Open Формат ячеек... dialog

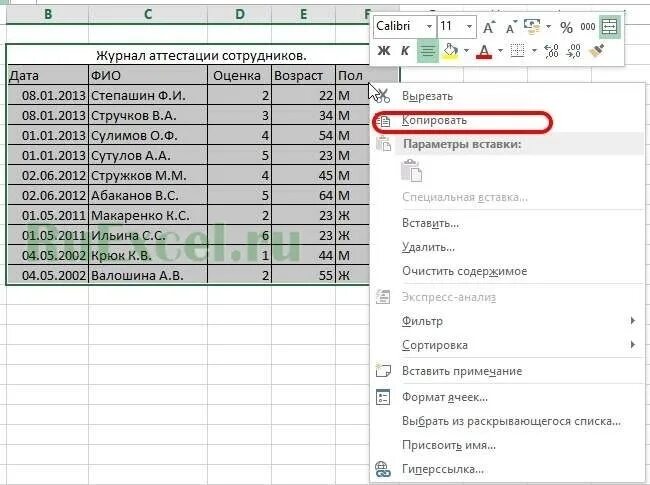508,397
